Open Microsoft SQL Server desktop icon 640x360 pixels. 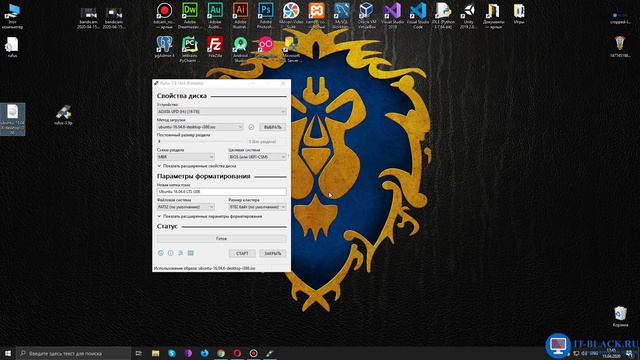291,49
